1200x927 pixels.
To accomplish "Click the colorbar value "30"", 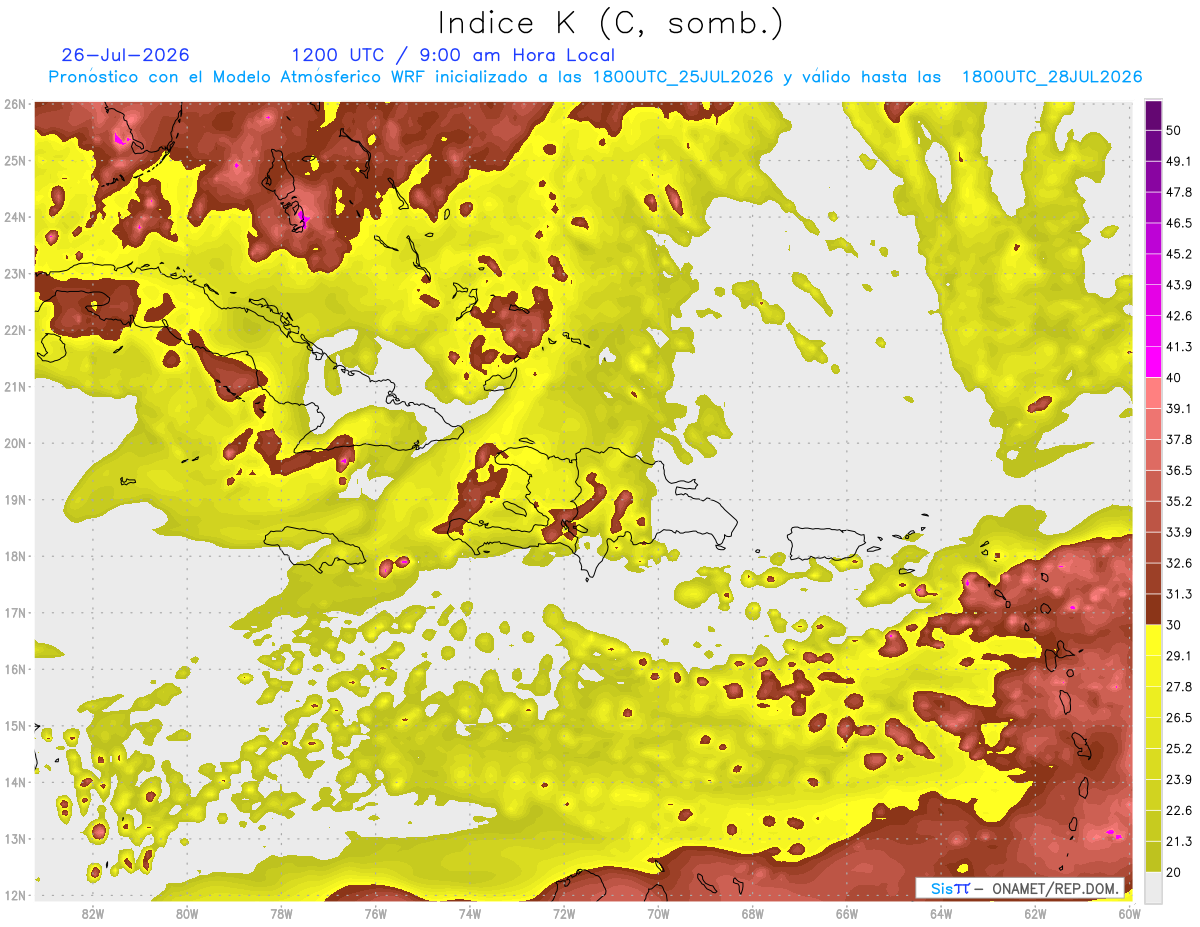I will click(1176, 625).
